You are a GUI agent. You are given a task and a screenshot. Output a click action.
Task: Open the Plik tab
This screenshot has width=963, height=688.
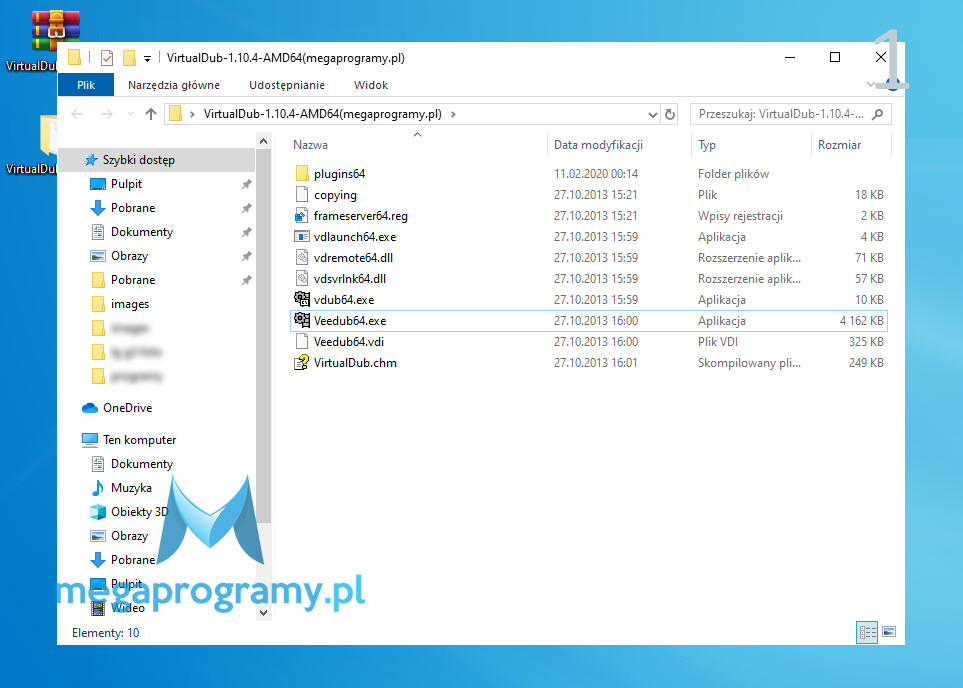pyautogui.click(x=86, y=85)
